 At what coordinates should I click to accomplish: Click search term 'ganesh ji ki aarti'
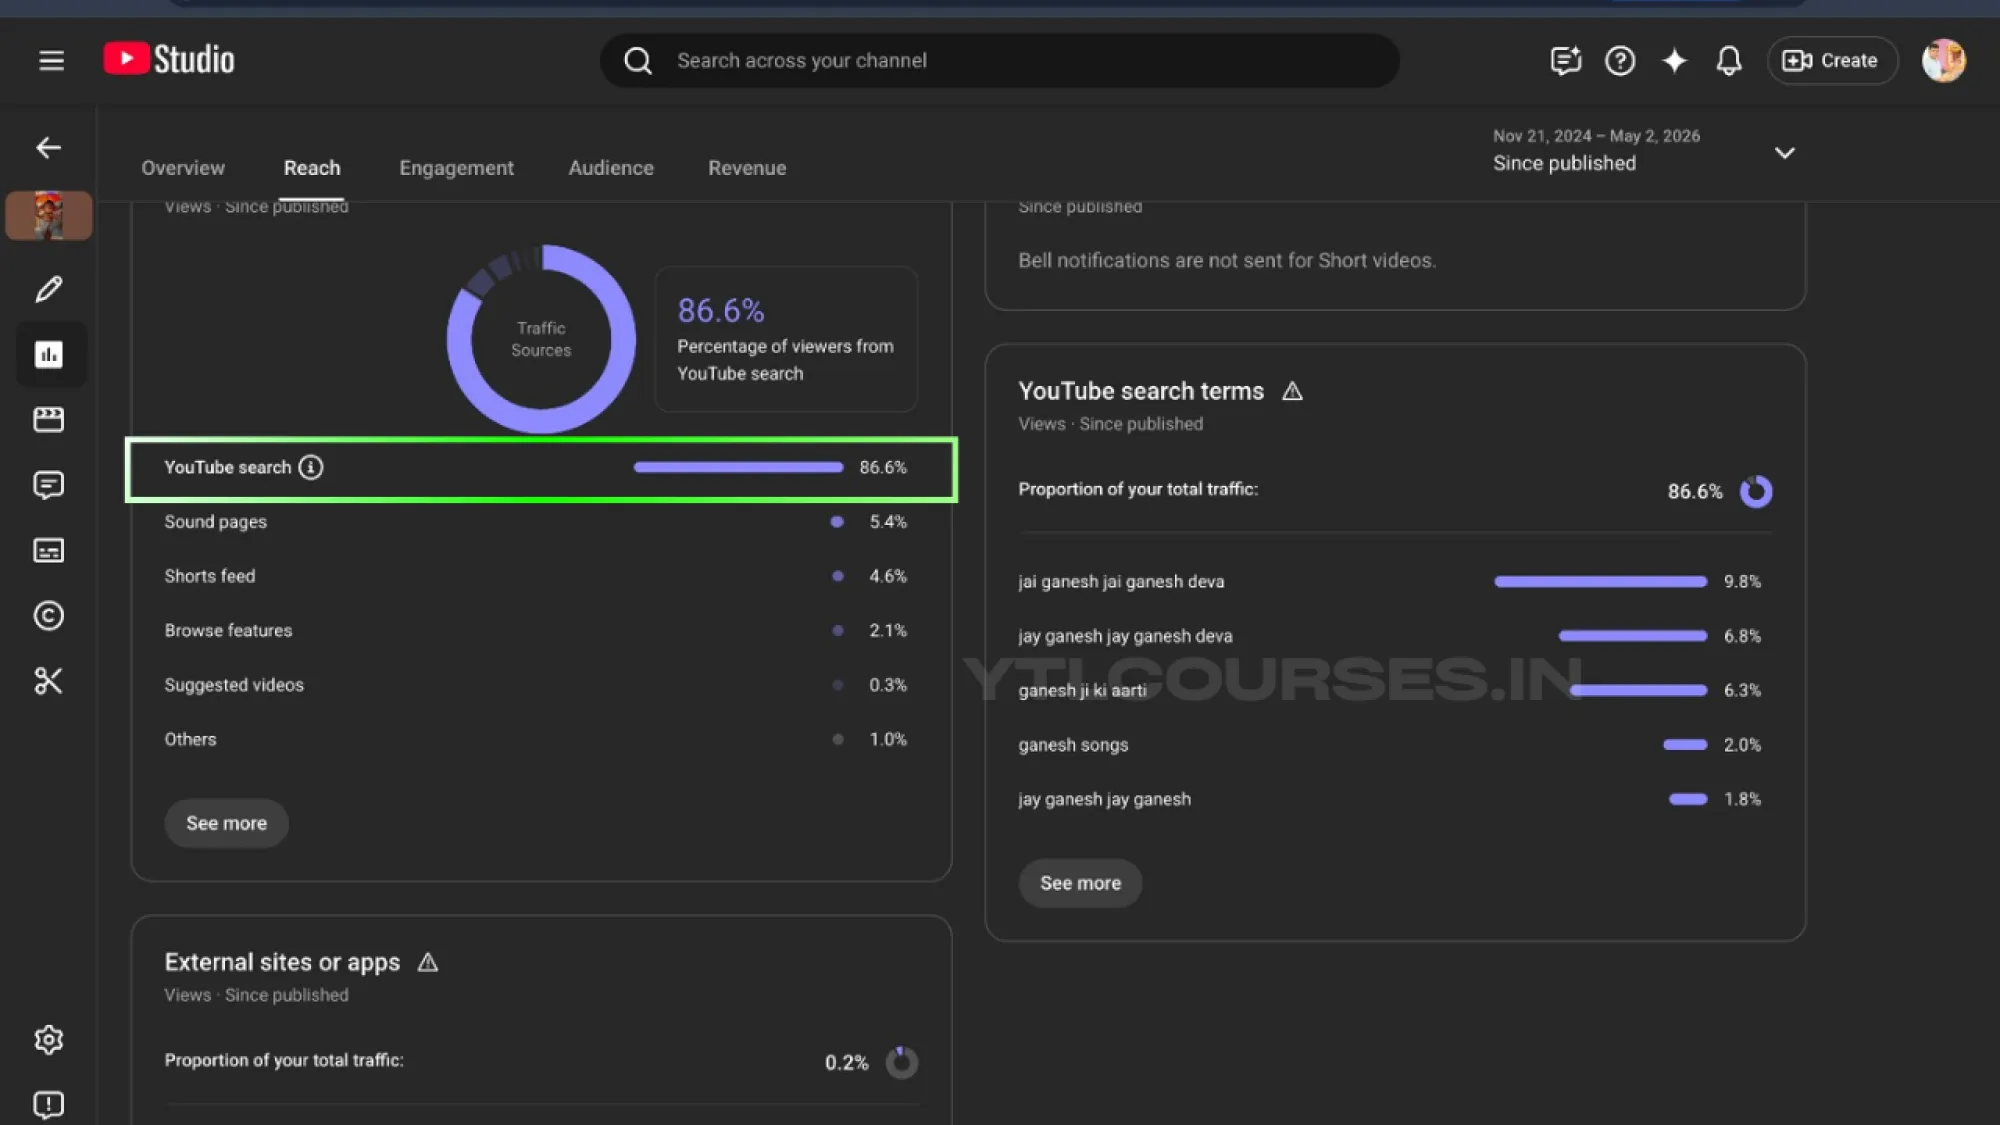pyautogui.click(x=1082, y=690)
